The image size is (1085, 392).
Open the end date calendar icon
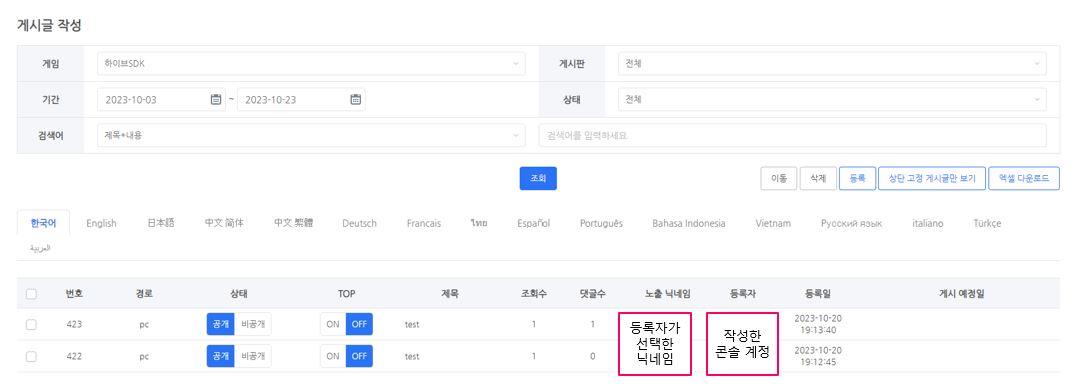coord(356,100)
